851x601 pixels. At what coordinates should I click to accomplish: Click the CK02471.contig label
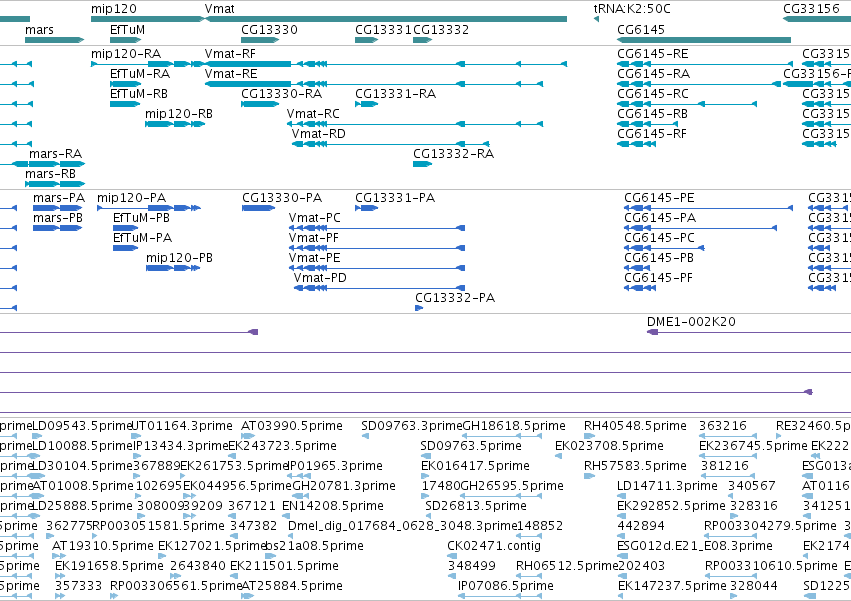pyautogui.click(x=494, y=546)
